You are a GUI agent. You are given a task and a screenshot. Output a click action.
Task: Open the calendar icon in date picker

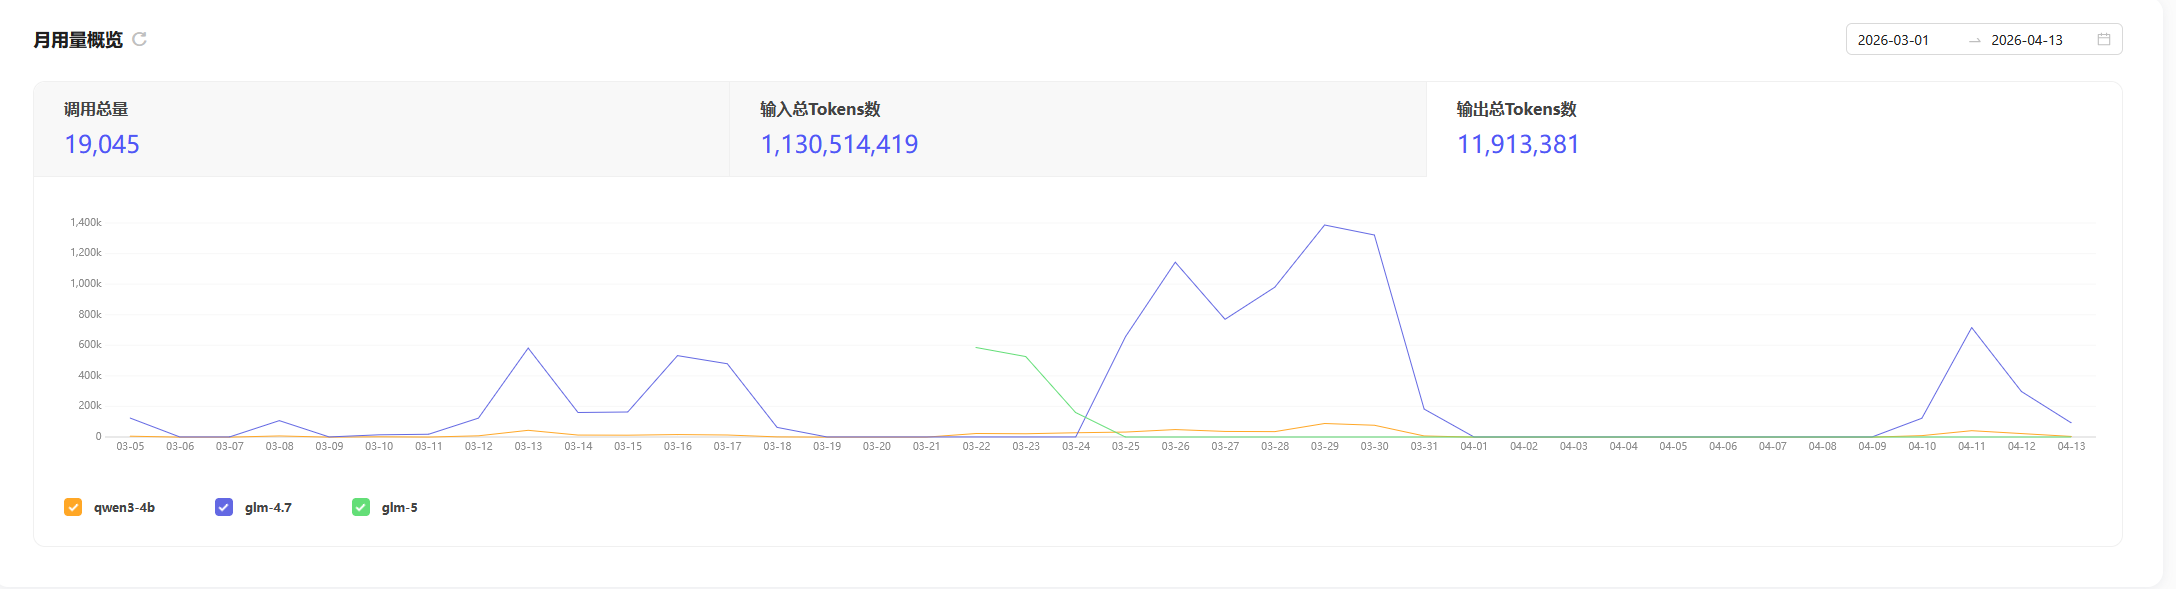(x=2104, y=40)
